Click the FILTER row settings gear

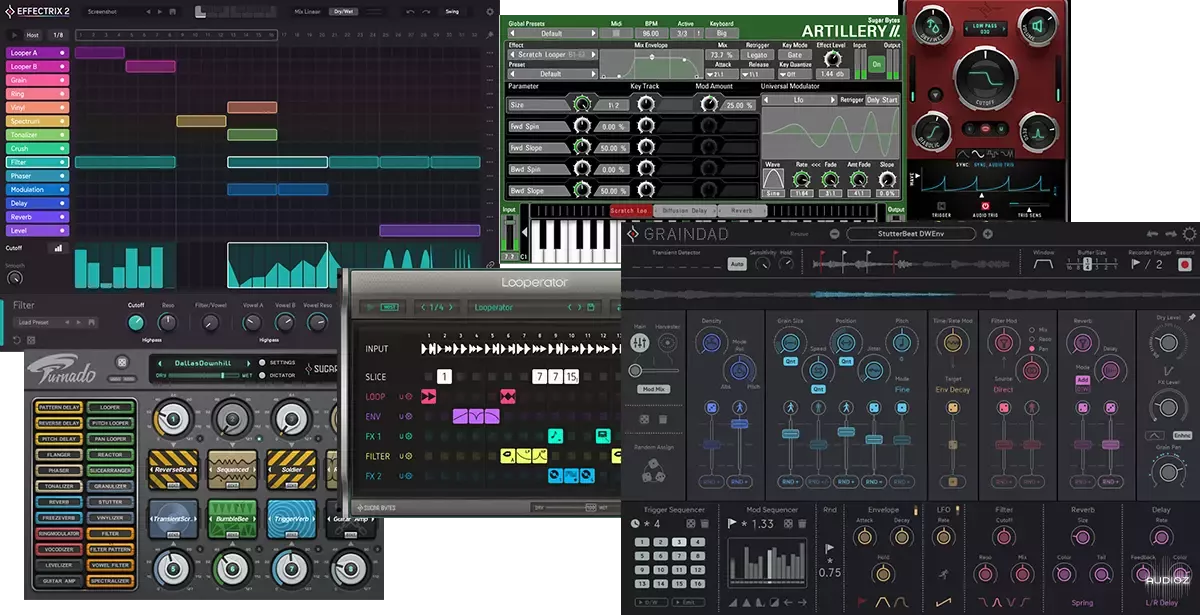pos(408,456)
